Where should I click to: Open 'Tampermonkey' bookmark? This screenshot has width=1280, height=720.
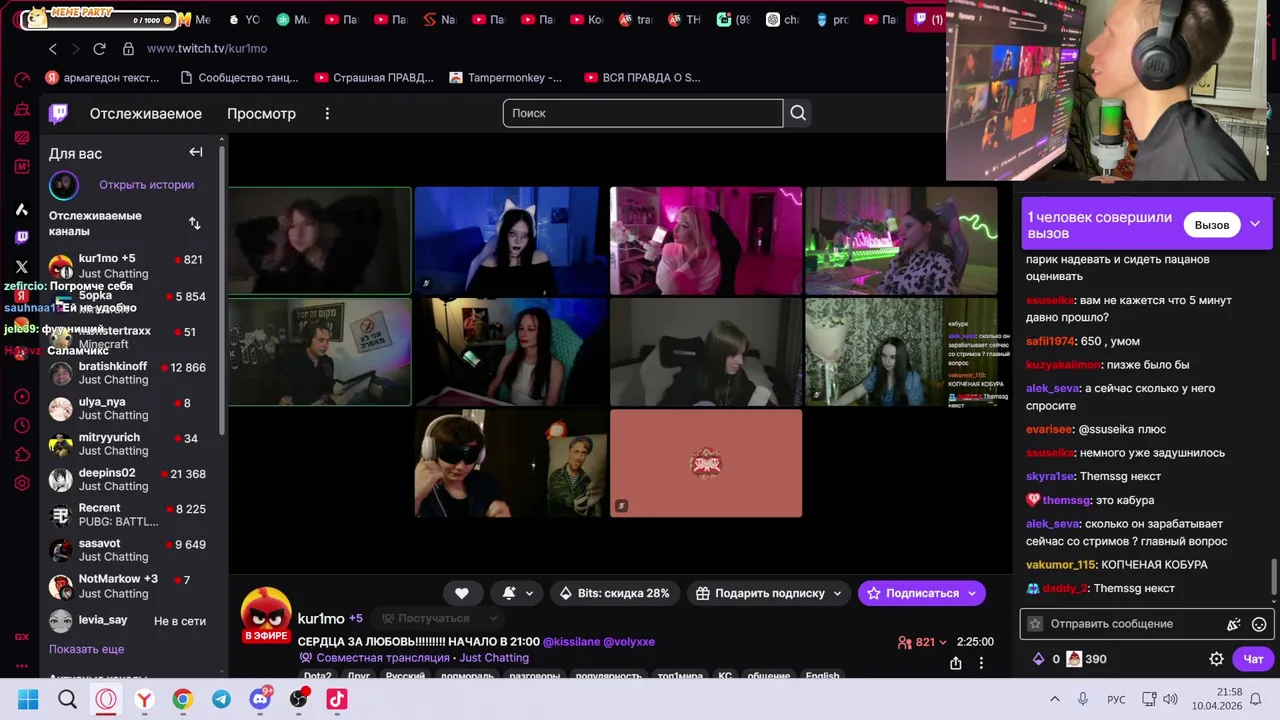point(506,77)
